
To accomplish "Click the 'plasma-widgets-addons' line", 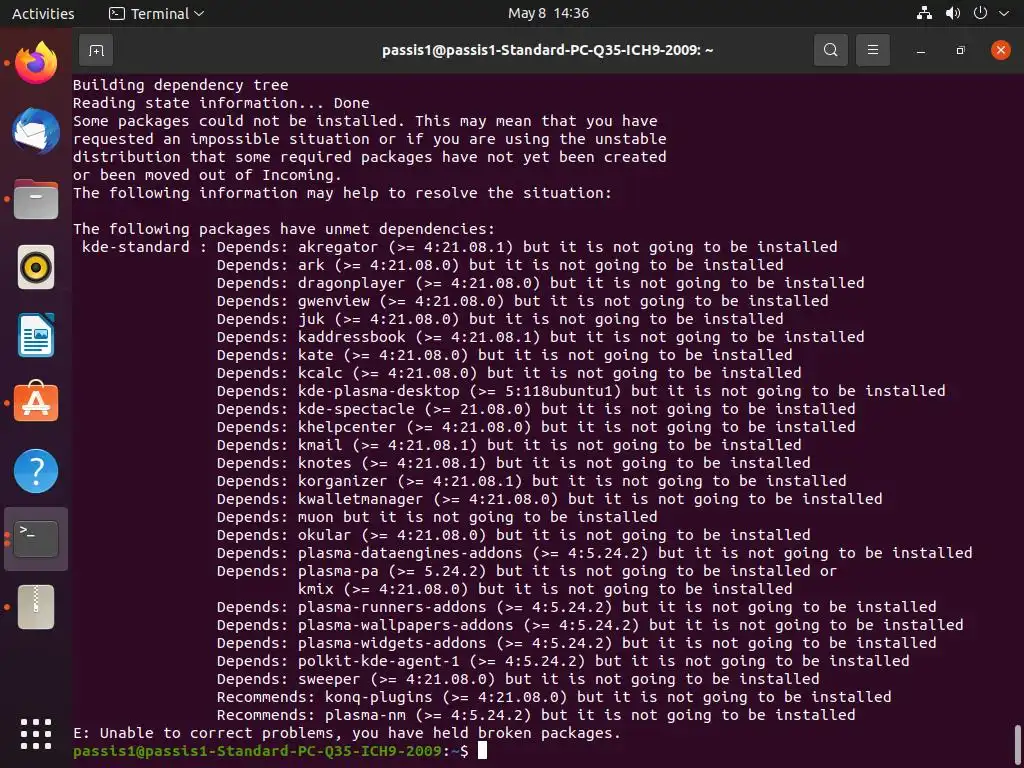I will pyautogui.click(x=577, y=643).
